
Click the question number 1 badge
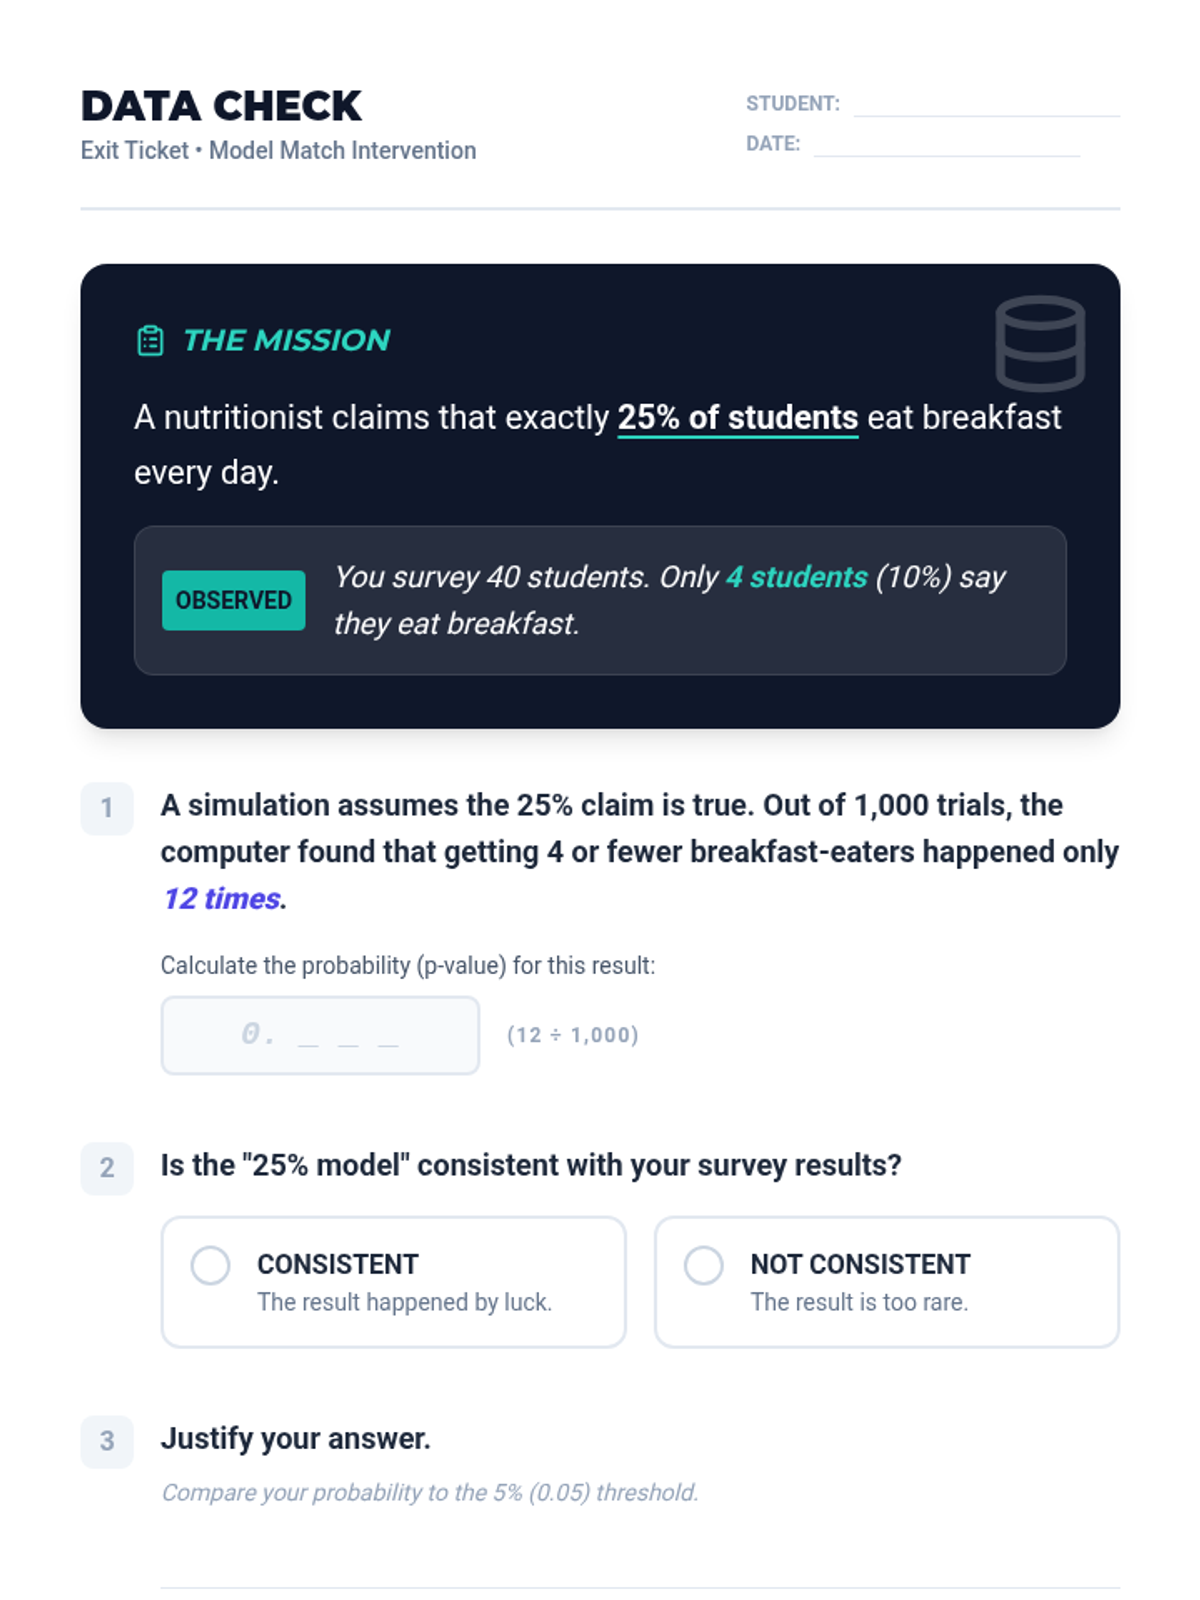click(107, 808)
